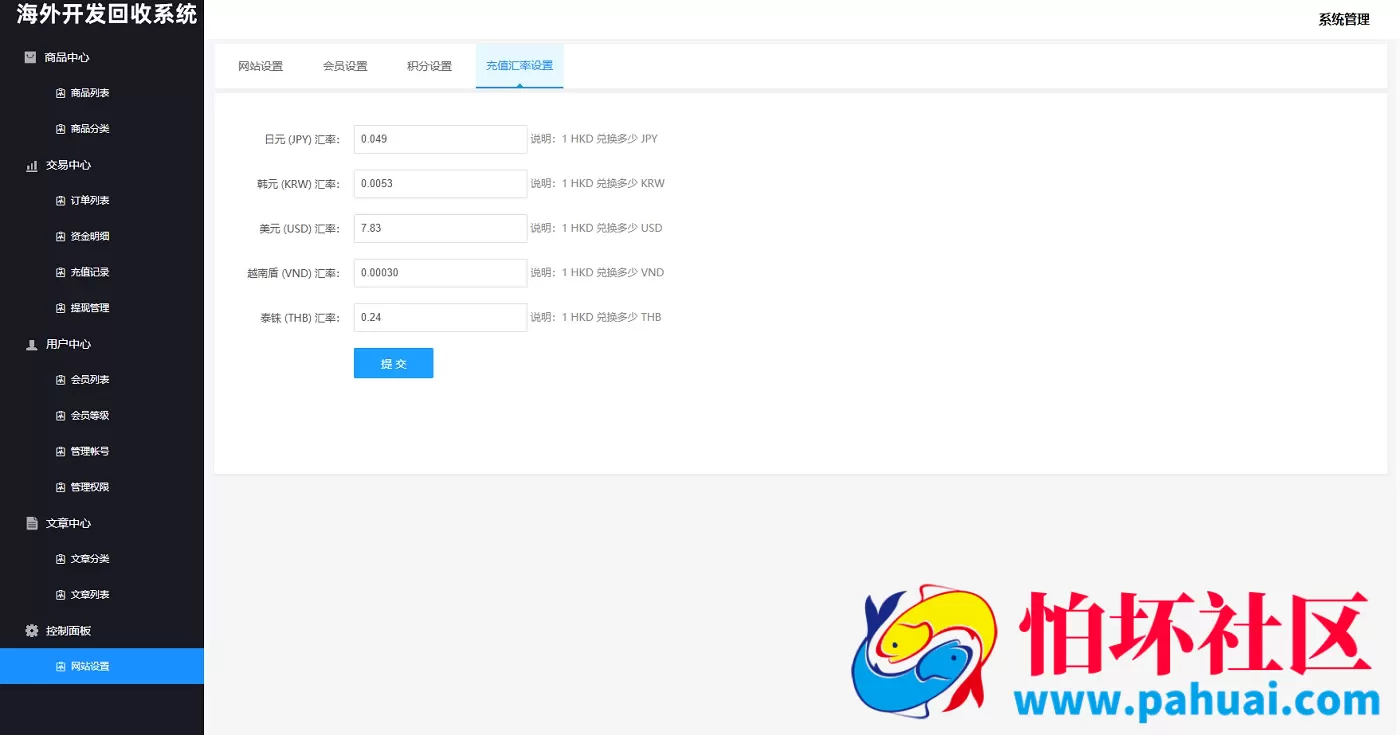Switch to the 会员设置 tab
The image size is (1400, 735).
click(x=345, y=66)
